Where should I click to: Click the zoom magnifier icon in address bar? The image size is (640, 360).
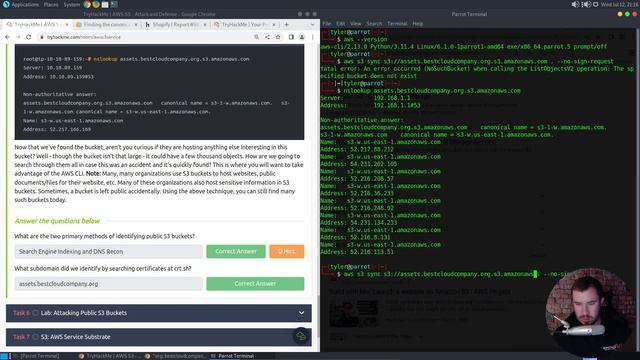pos(256,37)
